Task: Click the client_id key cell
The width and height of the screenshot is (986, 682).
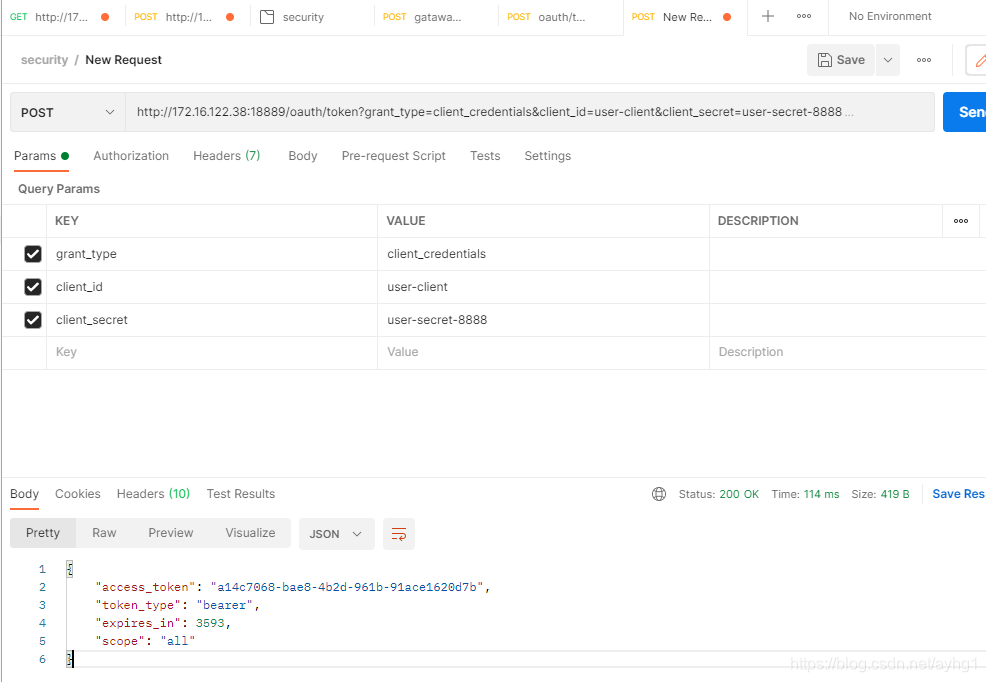Action: coord(212,287)
